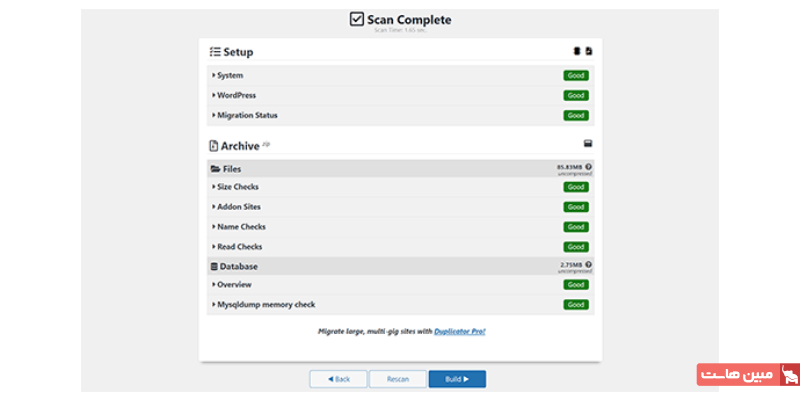Image resolution: width=800 pixels, height=400 pixels.
Task: Expand the Size Checks row
Action: (x=239, y=186)
